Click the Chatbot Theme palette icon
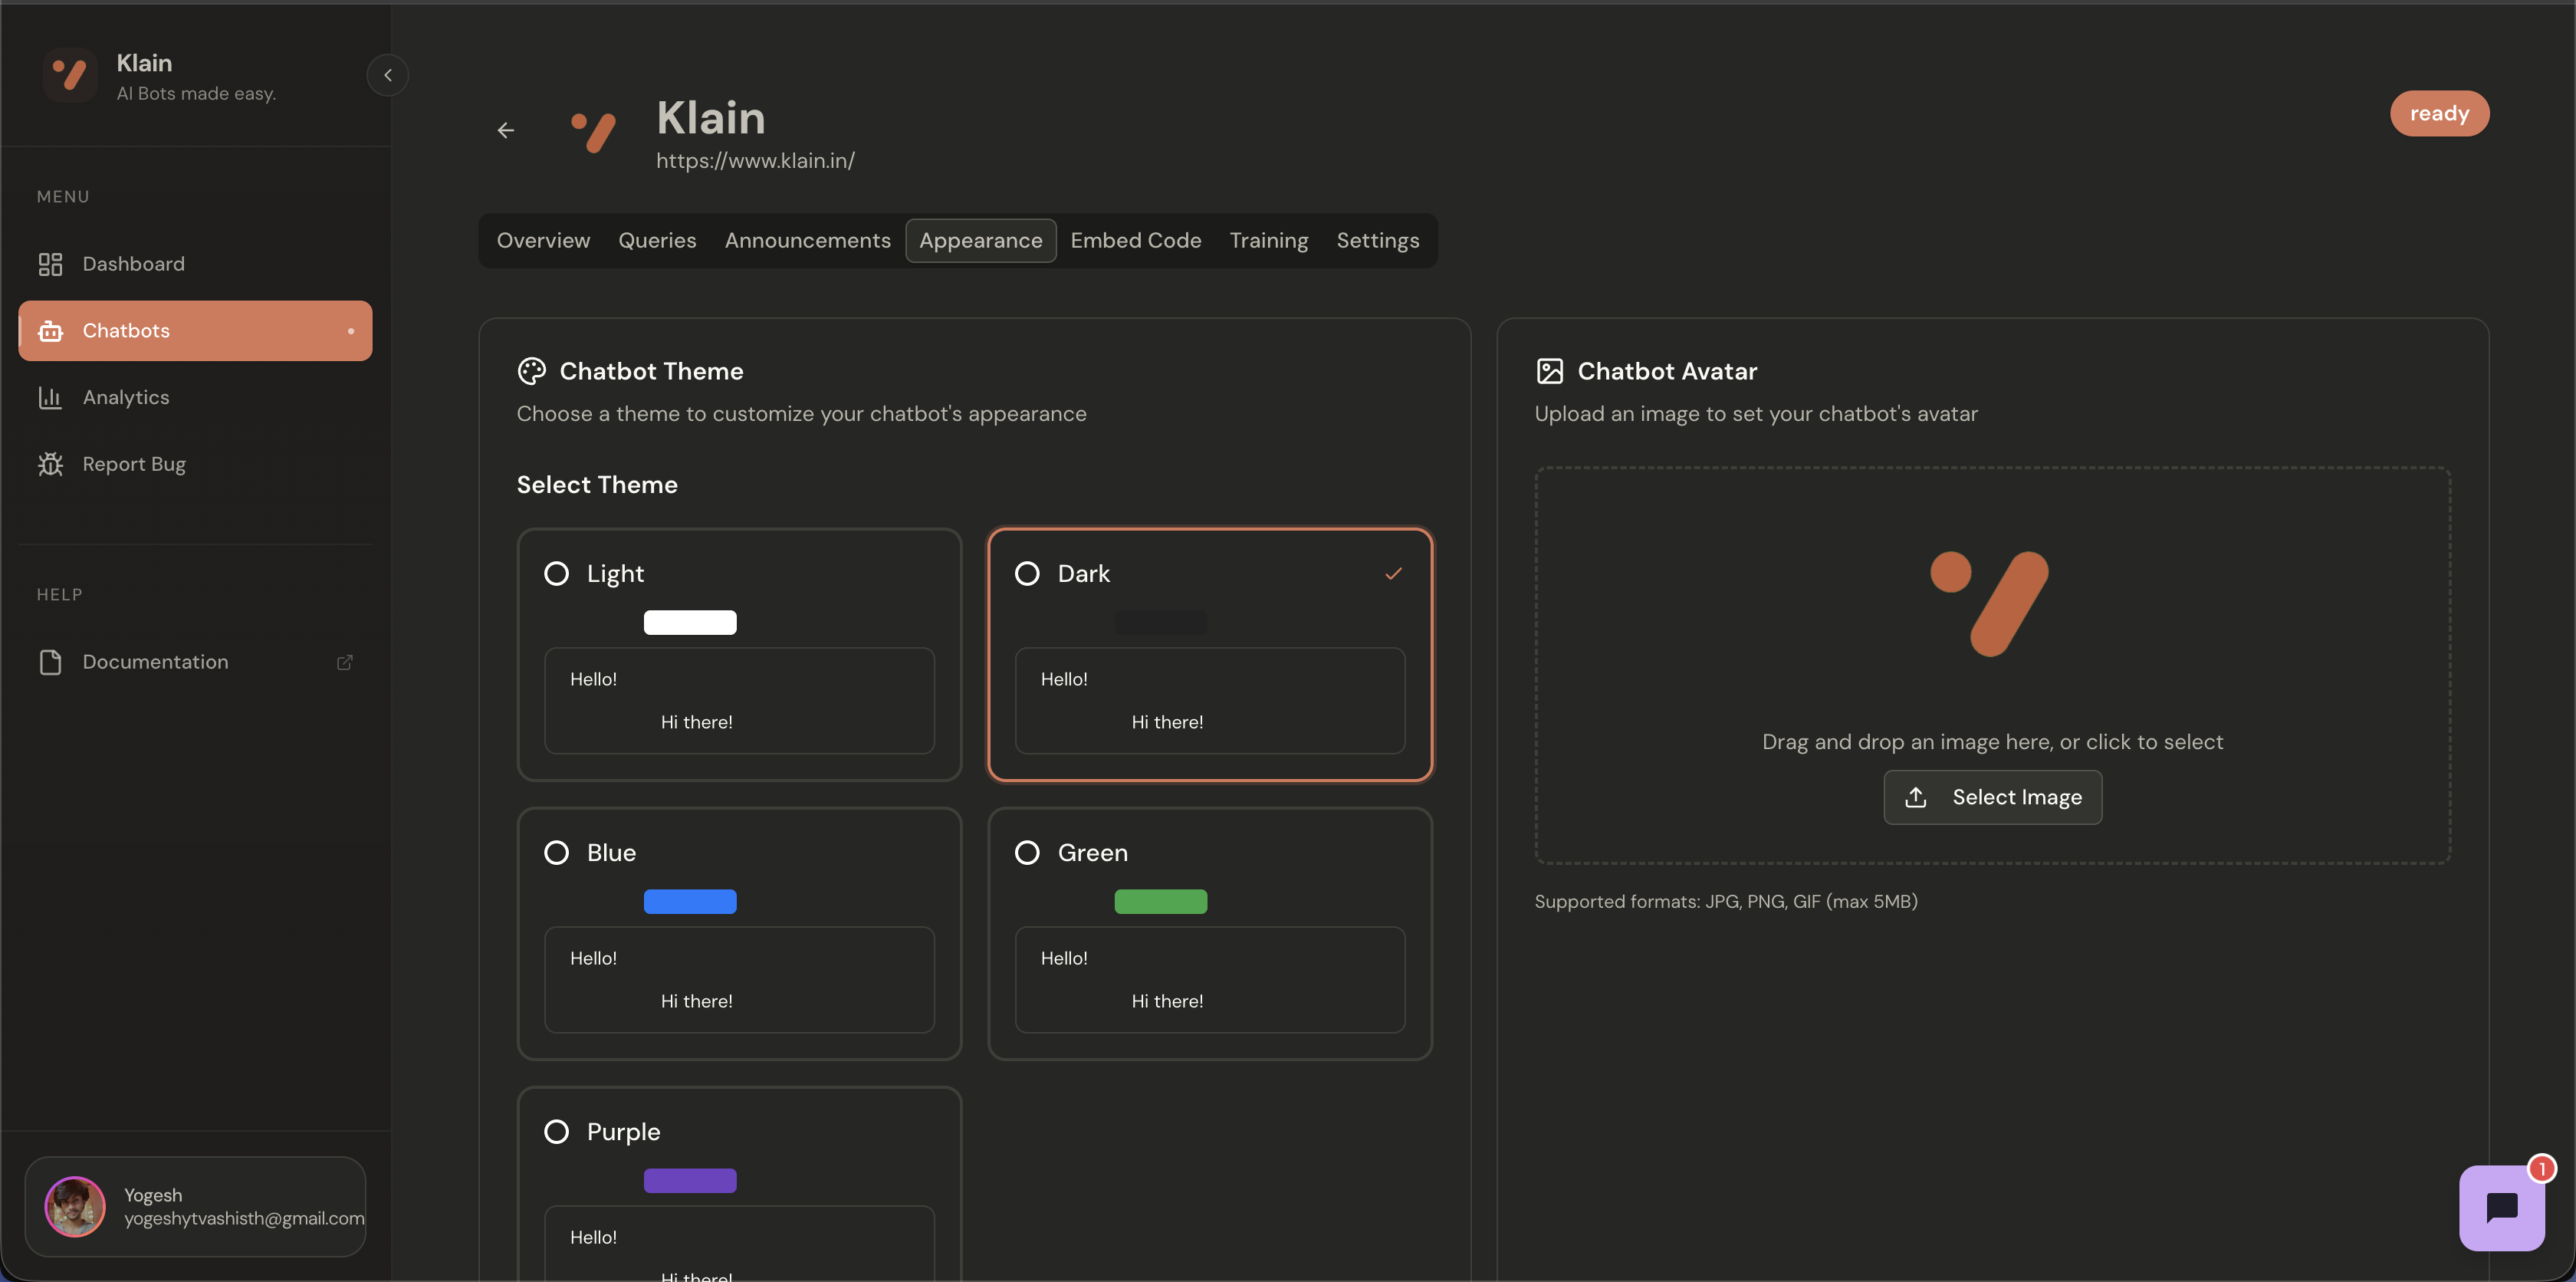Viewport: 2576px width, 1282px height. tap(531, 370)
